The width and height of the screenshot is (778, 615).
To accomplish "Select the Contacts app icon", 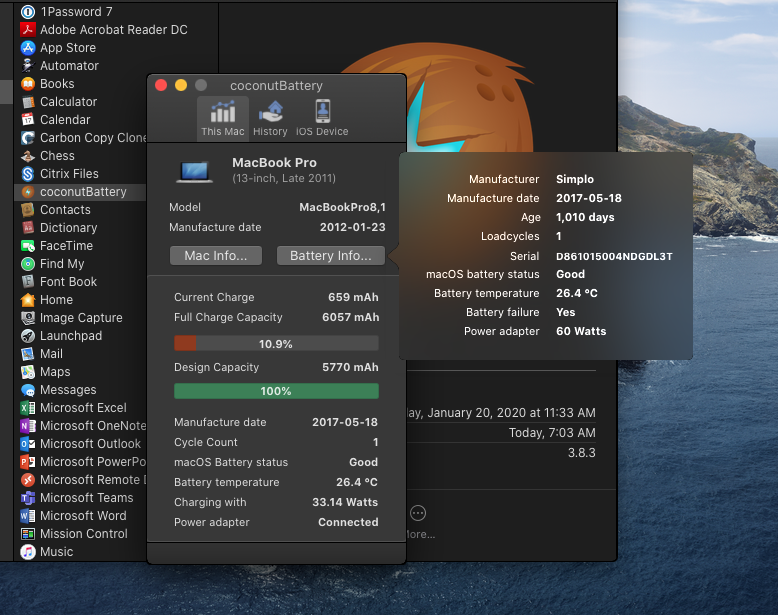I will [28, 209].
